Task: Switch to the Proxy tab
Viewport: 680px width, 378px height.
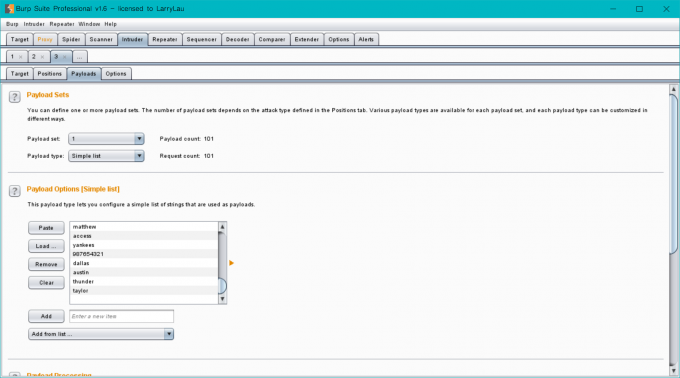Action: tap(45, 39)
